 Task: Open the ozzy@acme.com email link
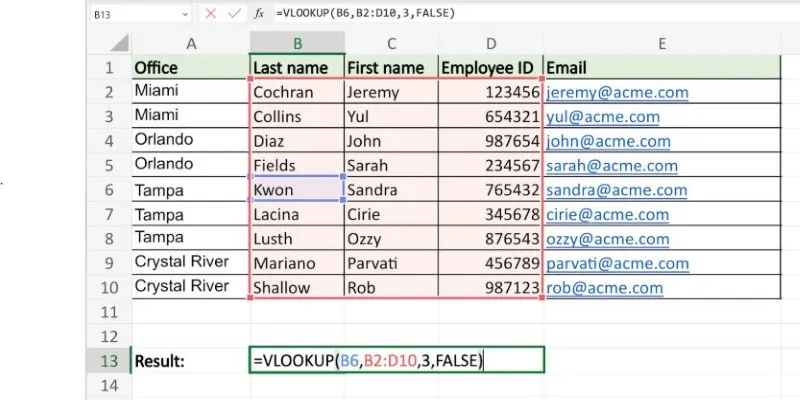click(608, 239)
